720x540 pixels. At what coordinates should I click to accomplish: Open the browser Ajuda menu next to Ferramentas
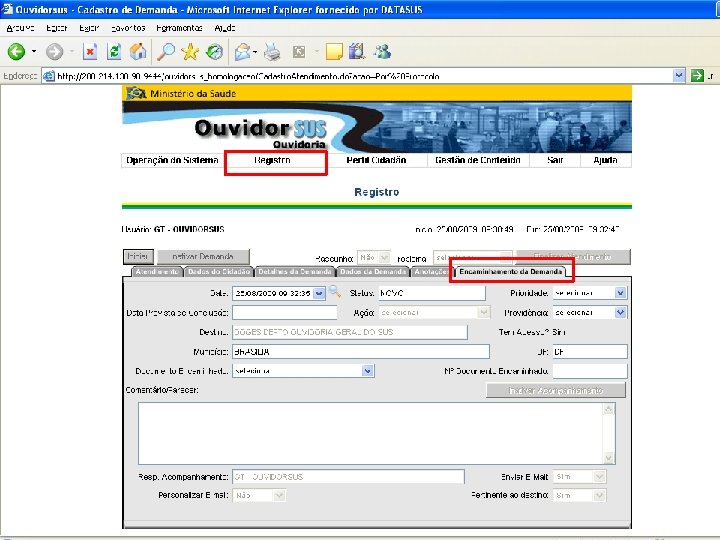coord(225,28)
